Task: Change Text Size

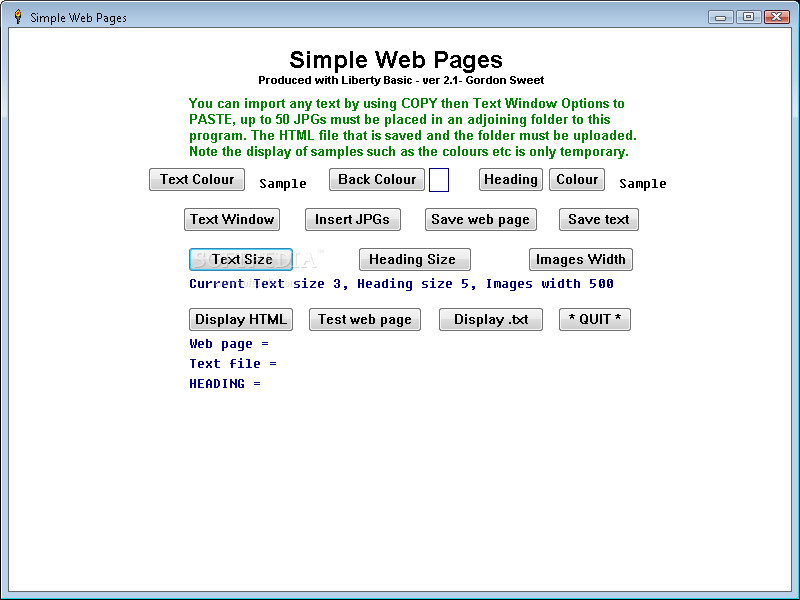Action: [x=241, y=260]
